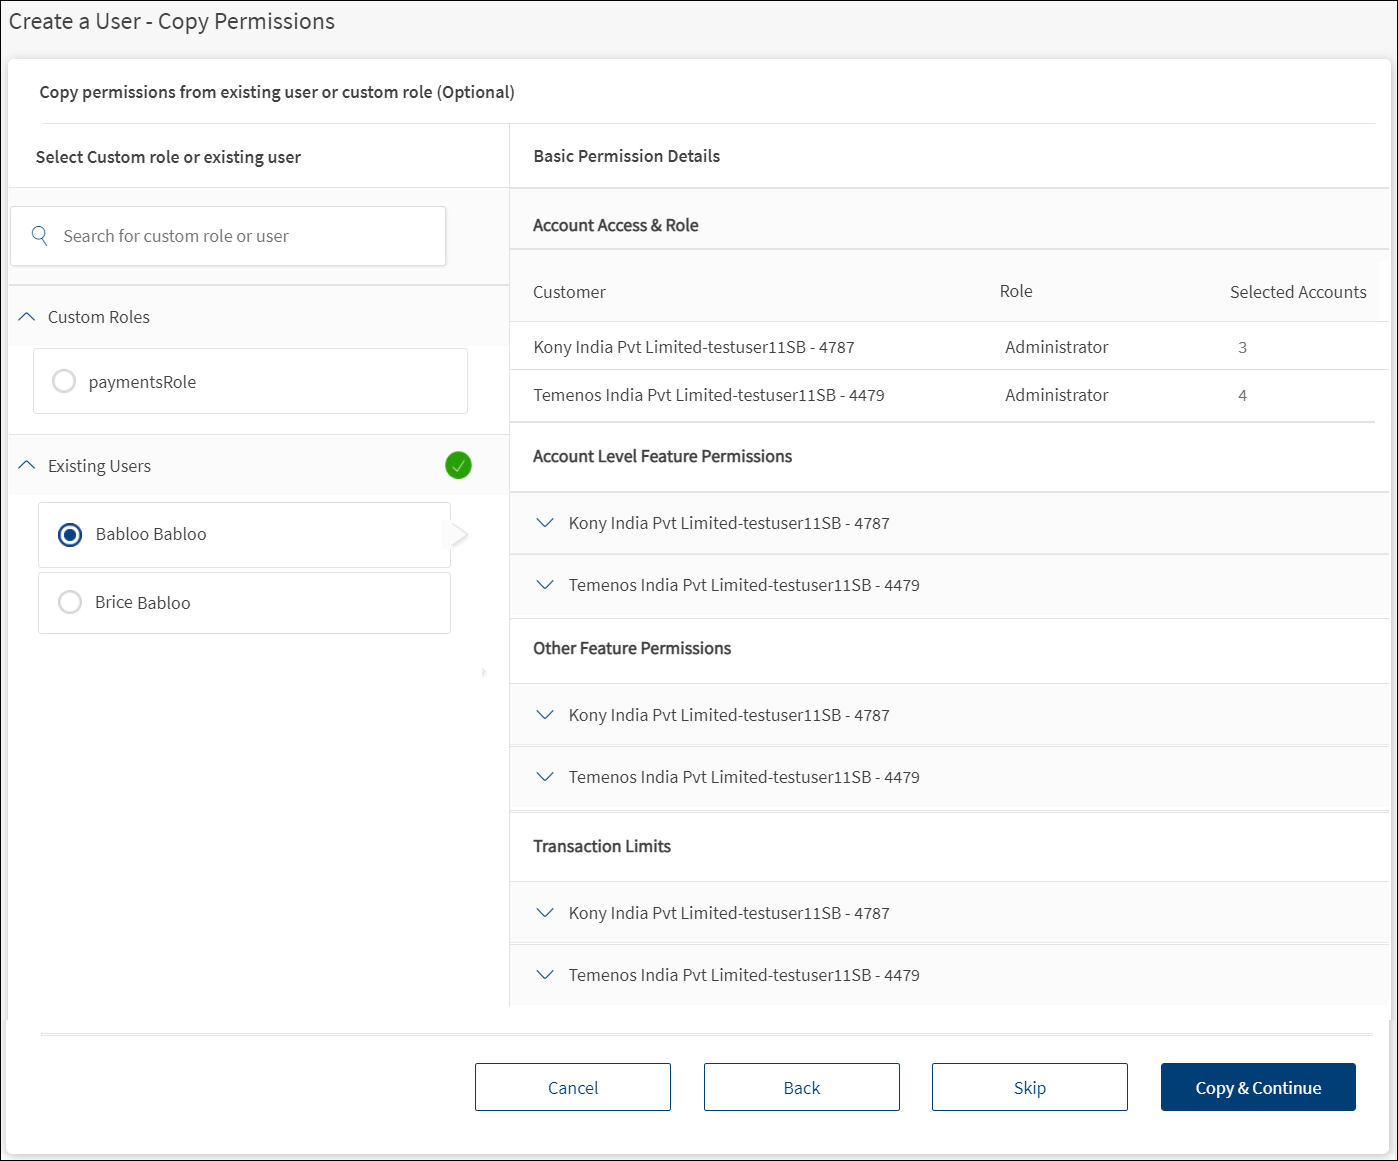
Task: Click Copy & Continue
Action: click(x=1258, y=1087)
